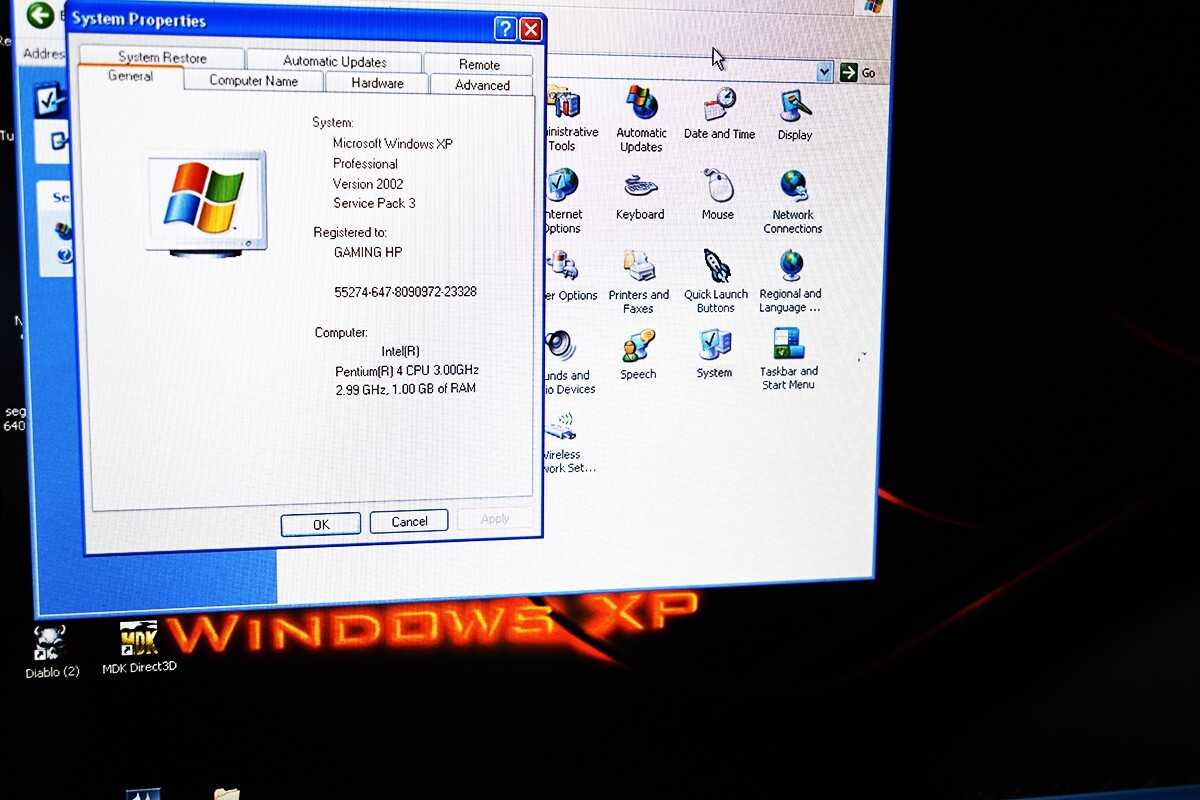Open the Date and Time icon

pos(720,114)
